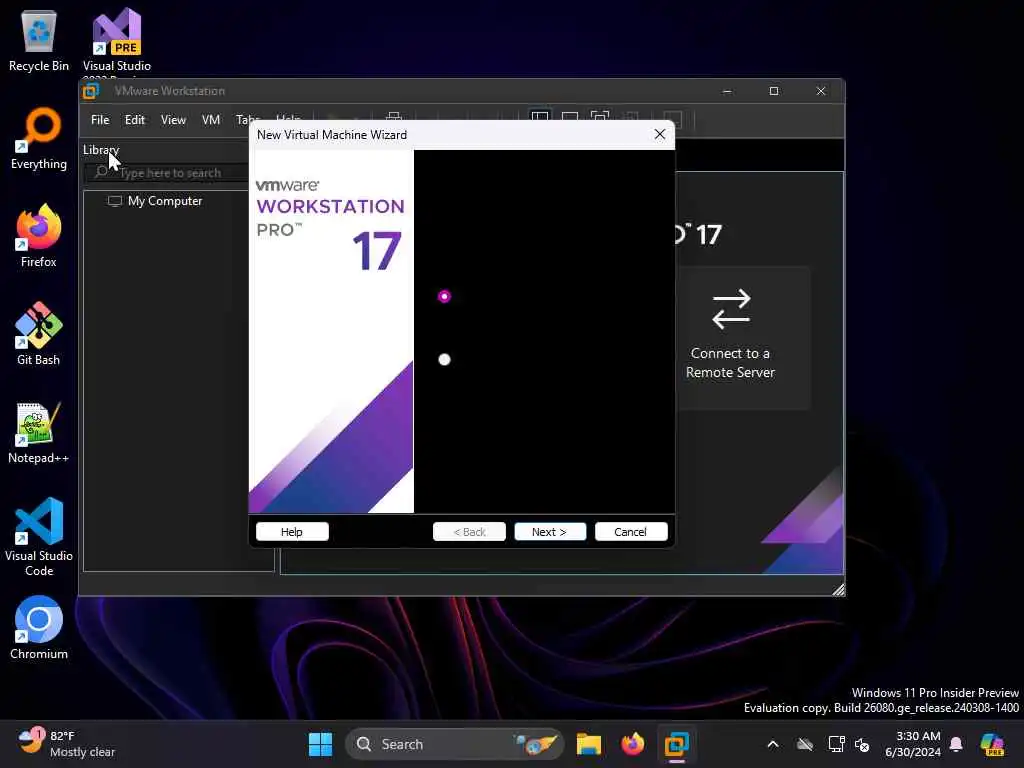Click the Cancel button in wizard

click(631, 532)
